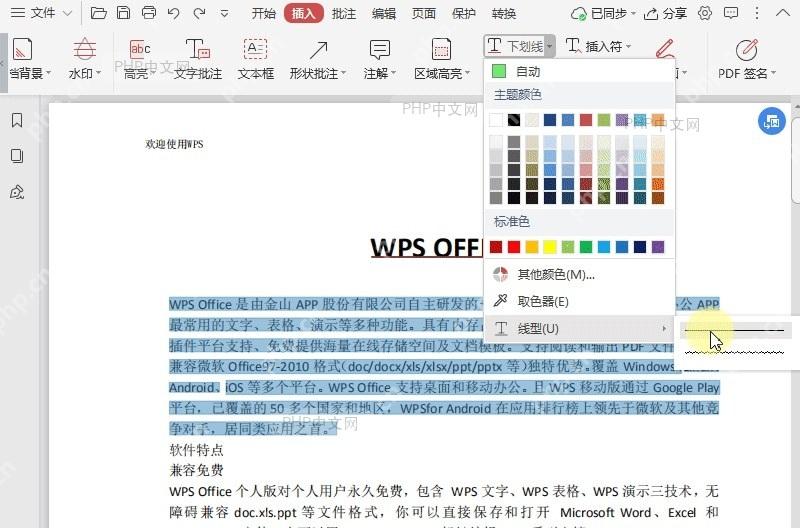Expand the quick access toolbar dropdown

pos(224,14)
